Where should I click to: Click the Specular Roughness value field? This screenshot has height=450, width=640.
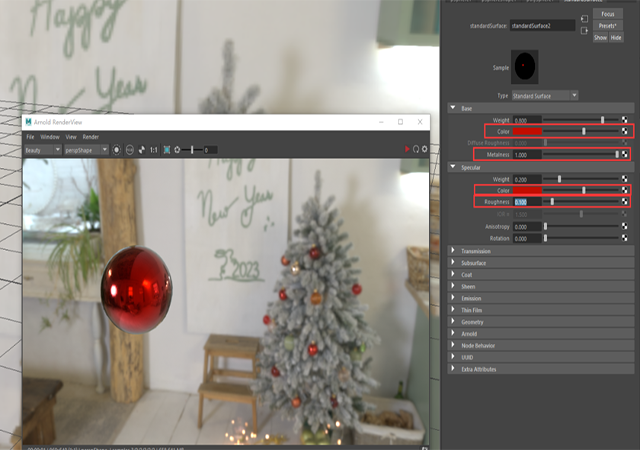[527, 202]
